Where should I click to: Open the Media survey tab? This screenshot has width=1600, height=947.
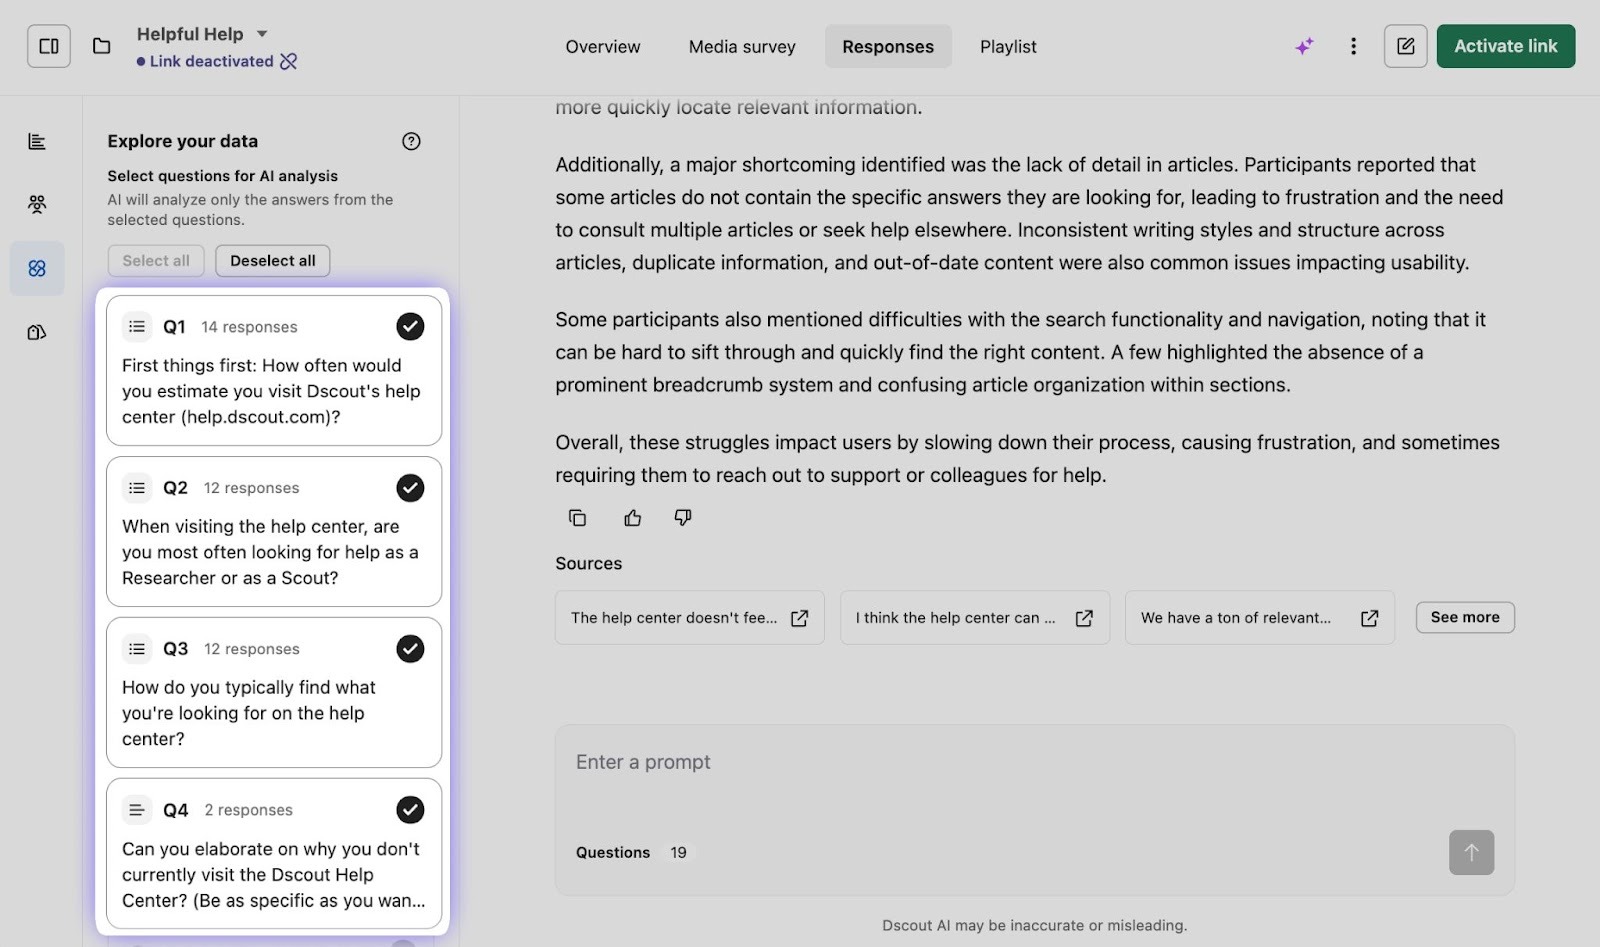(x=742, y=47)
